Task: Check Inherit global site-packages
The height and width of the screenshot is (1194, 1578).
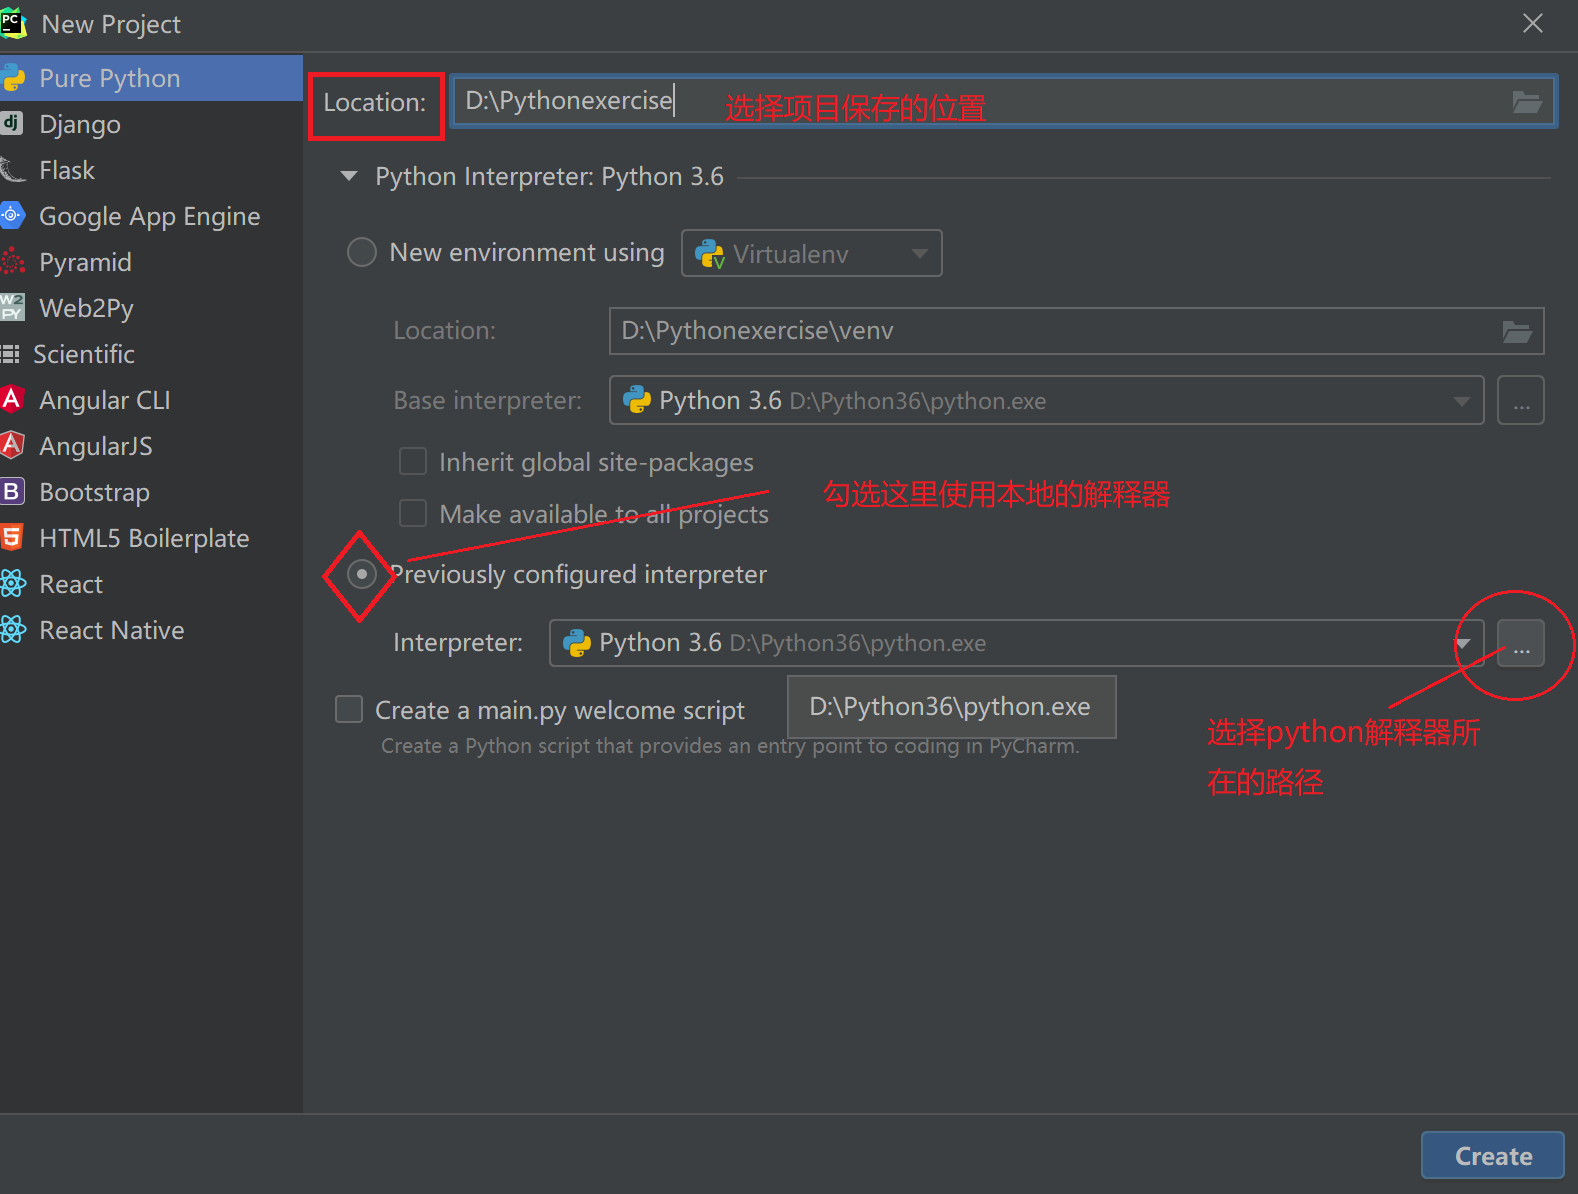Action: [x=413, y=461]
